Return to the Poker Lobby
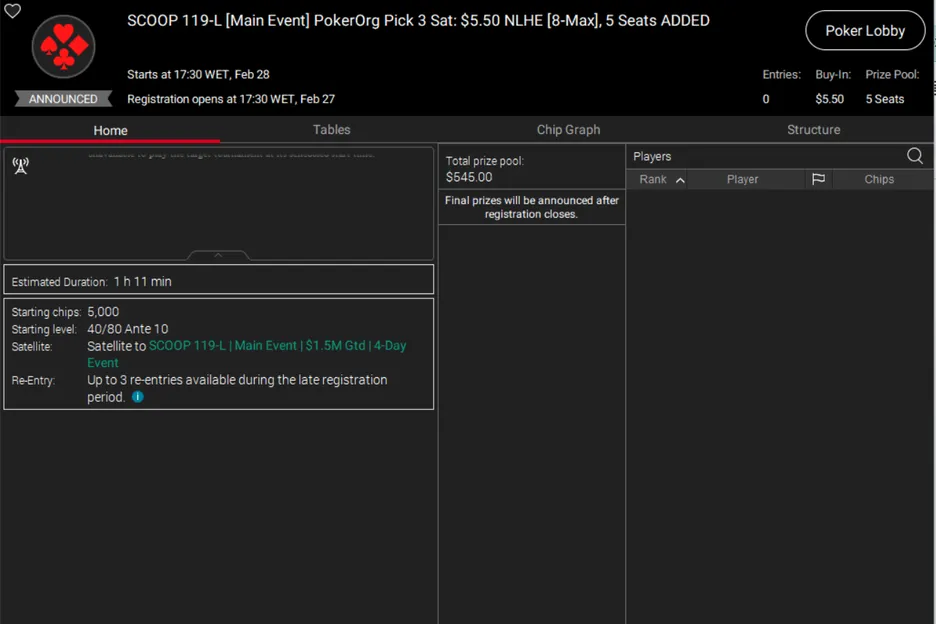The width and height of the screenshot is (936, 624). point(864,31)
